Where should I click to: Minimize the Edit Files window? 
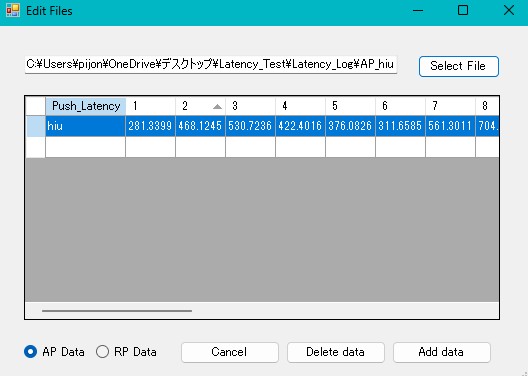418,10
